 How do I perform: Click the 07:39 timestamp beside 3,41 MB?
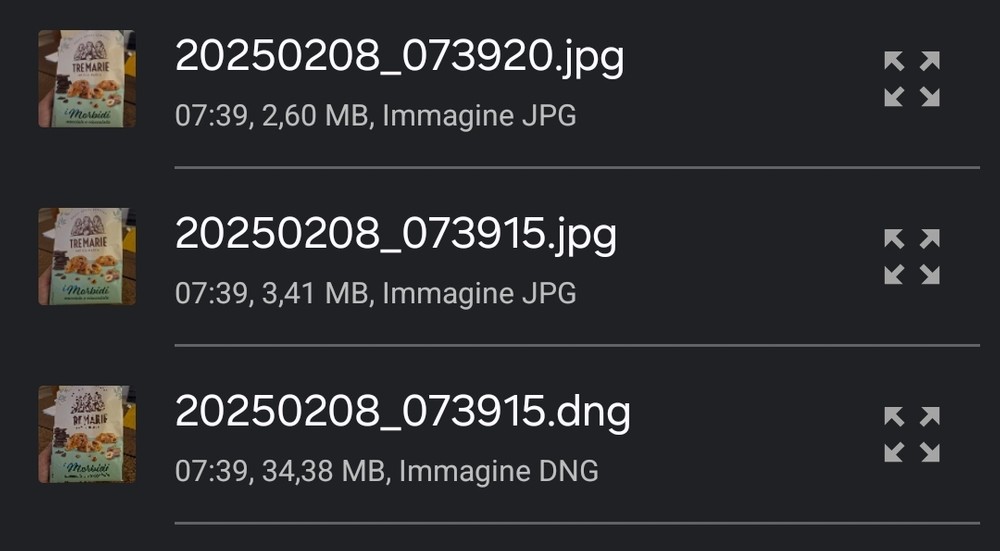point(212,294)
